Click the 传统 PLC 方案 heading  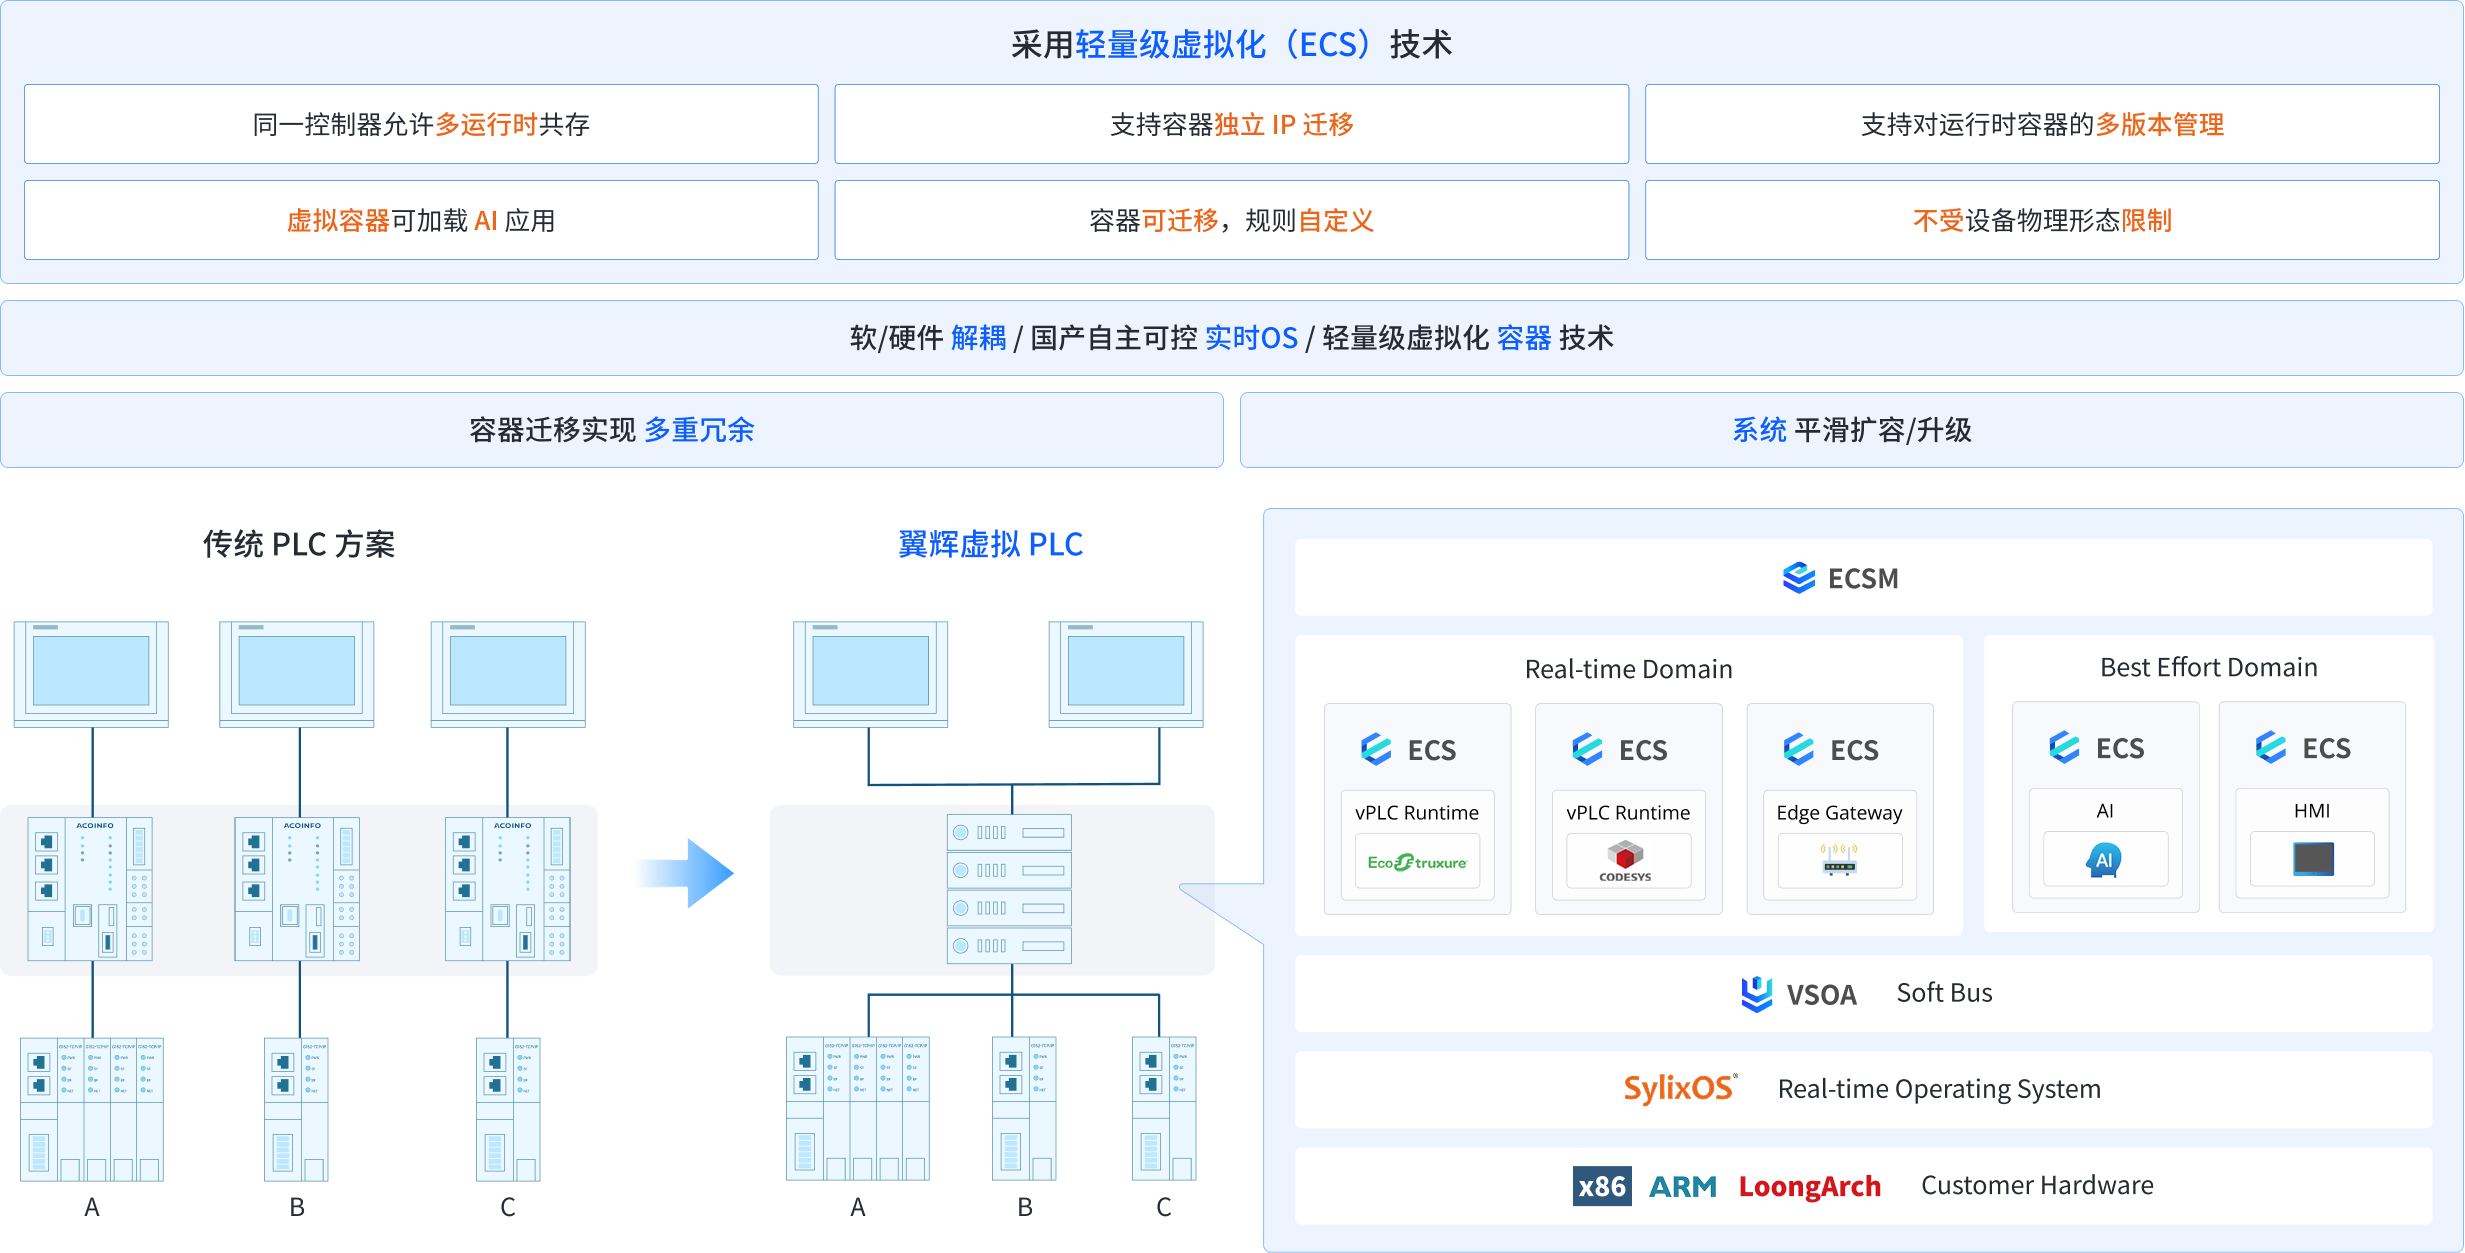299,544
